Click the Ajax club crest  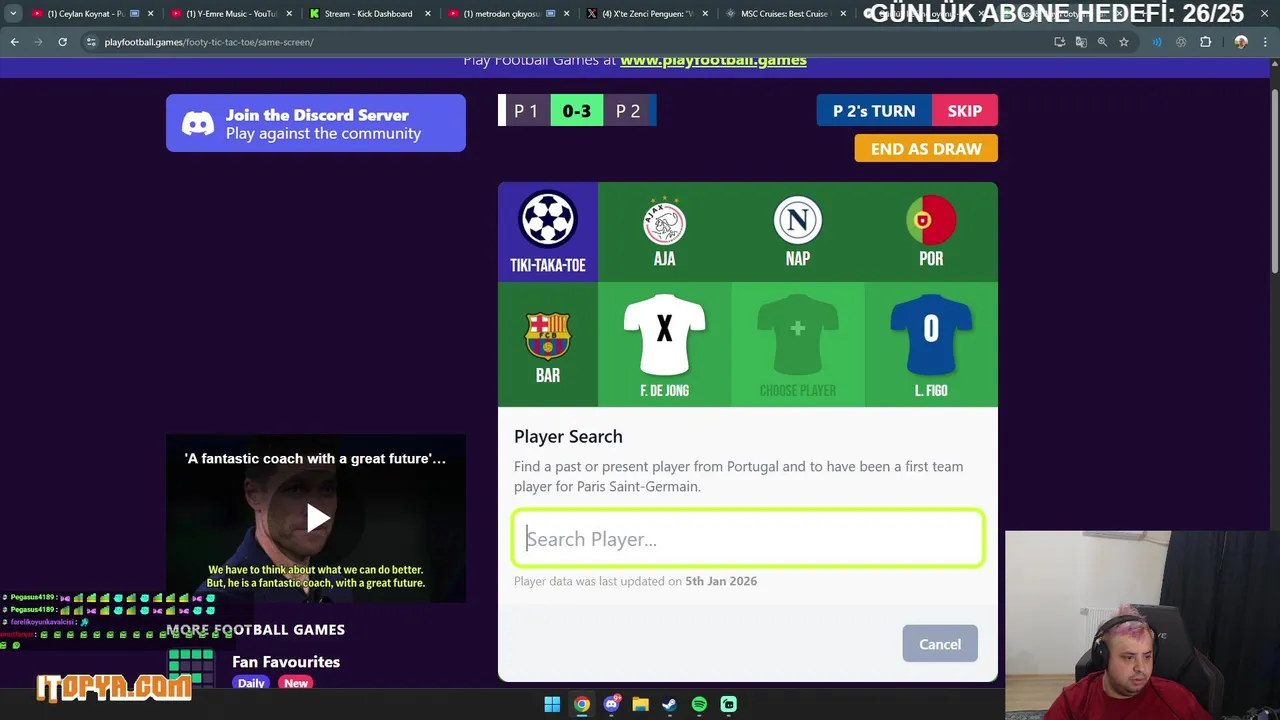click(664, 221)
